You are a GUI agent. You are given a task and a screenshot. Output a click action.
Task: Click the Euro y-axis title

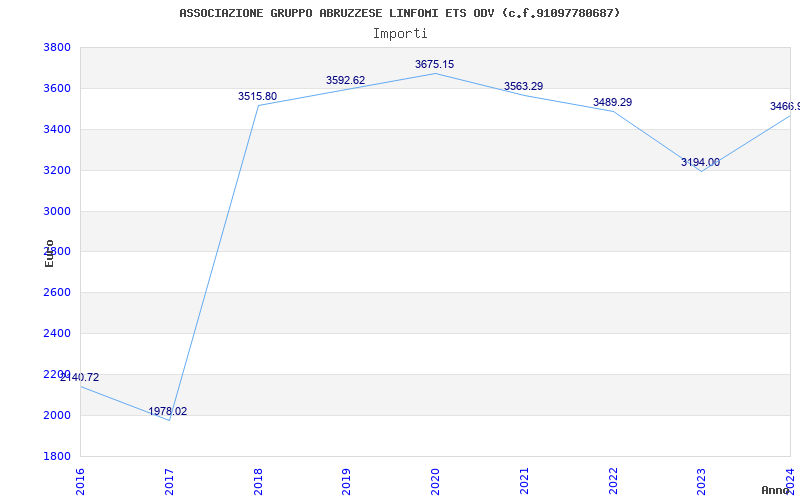click(x=49, y=253)
